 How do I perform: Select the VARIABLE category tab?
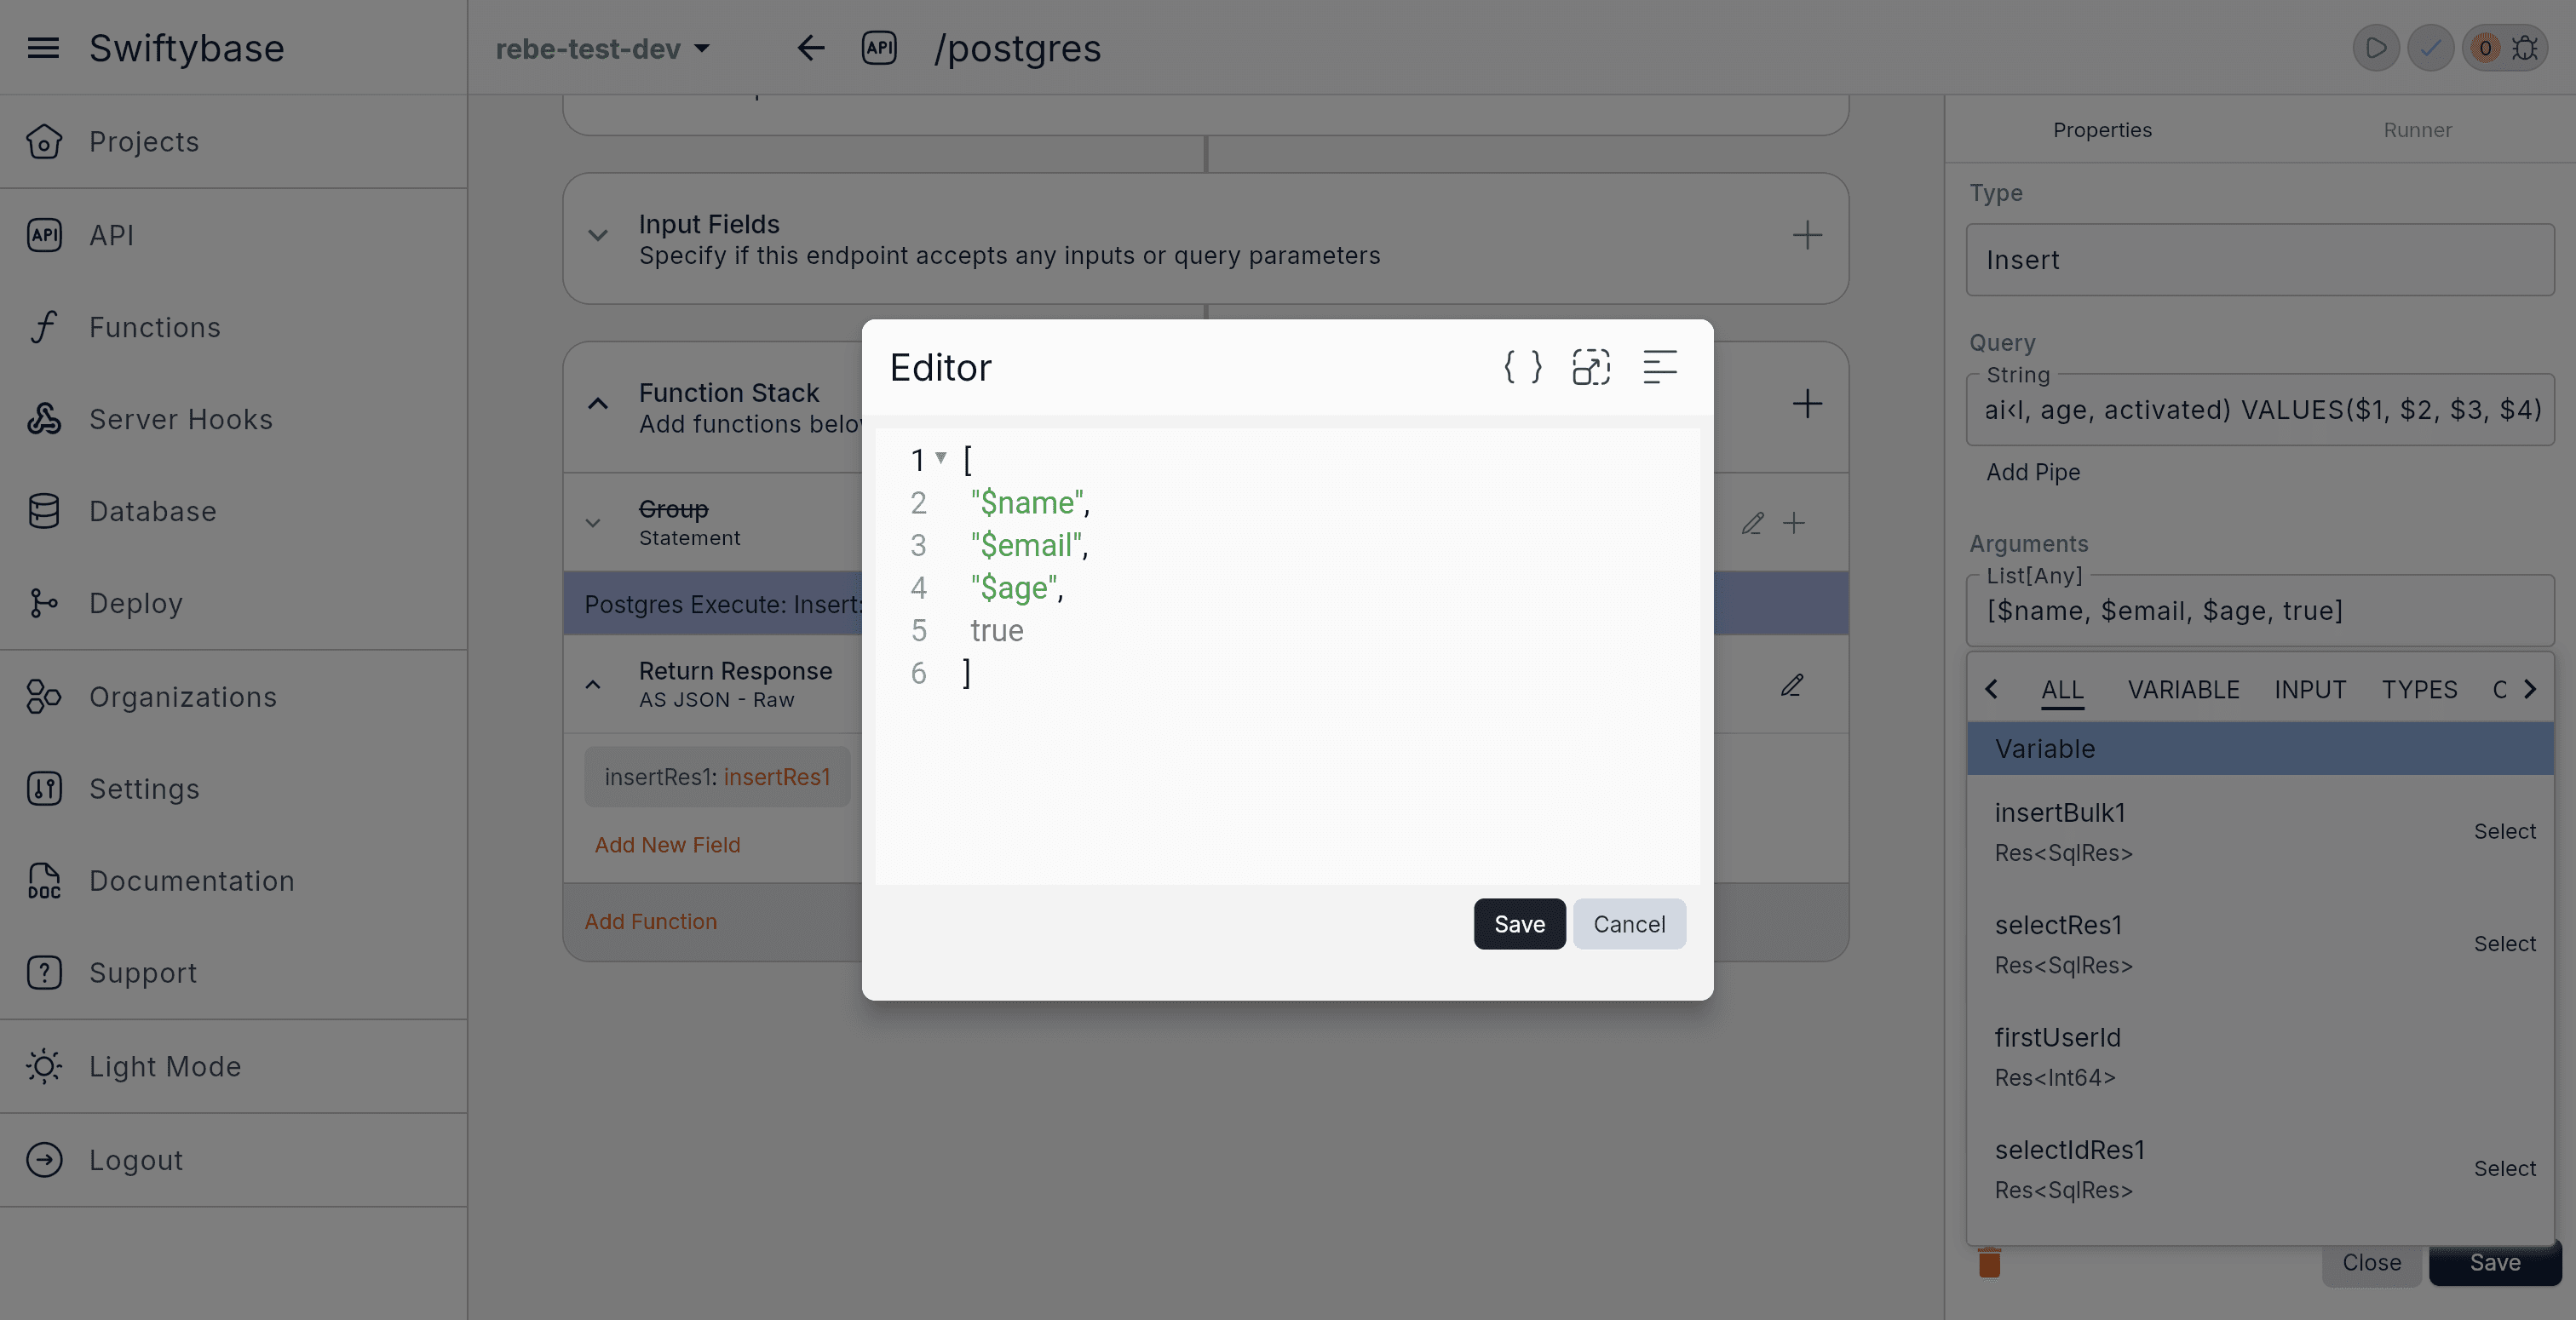pos(2183,690)
